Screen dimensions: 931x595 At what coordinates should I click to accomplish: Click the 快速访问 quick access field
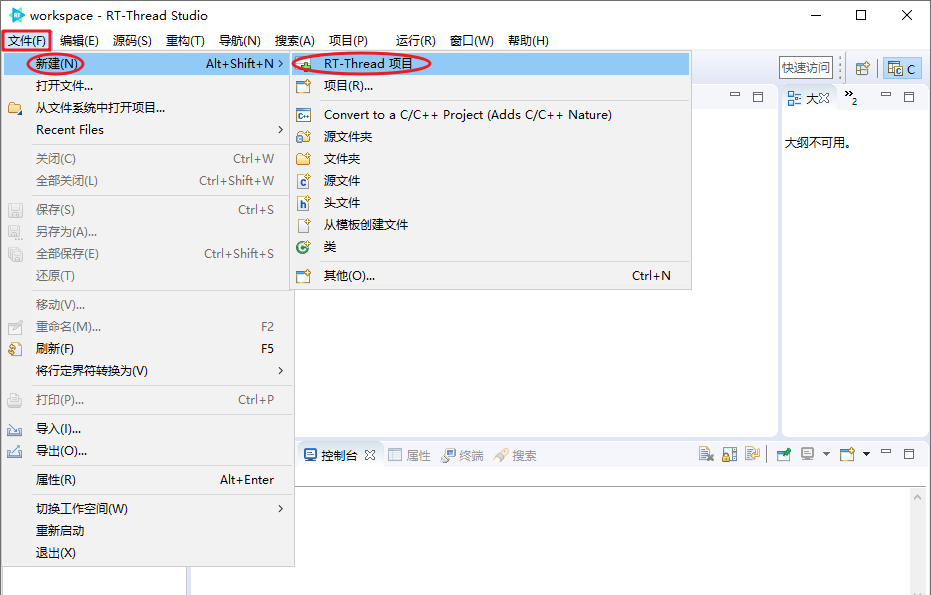click(806, 68)
